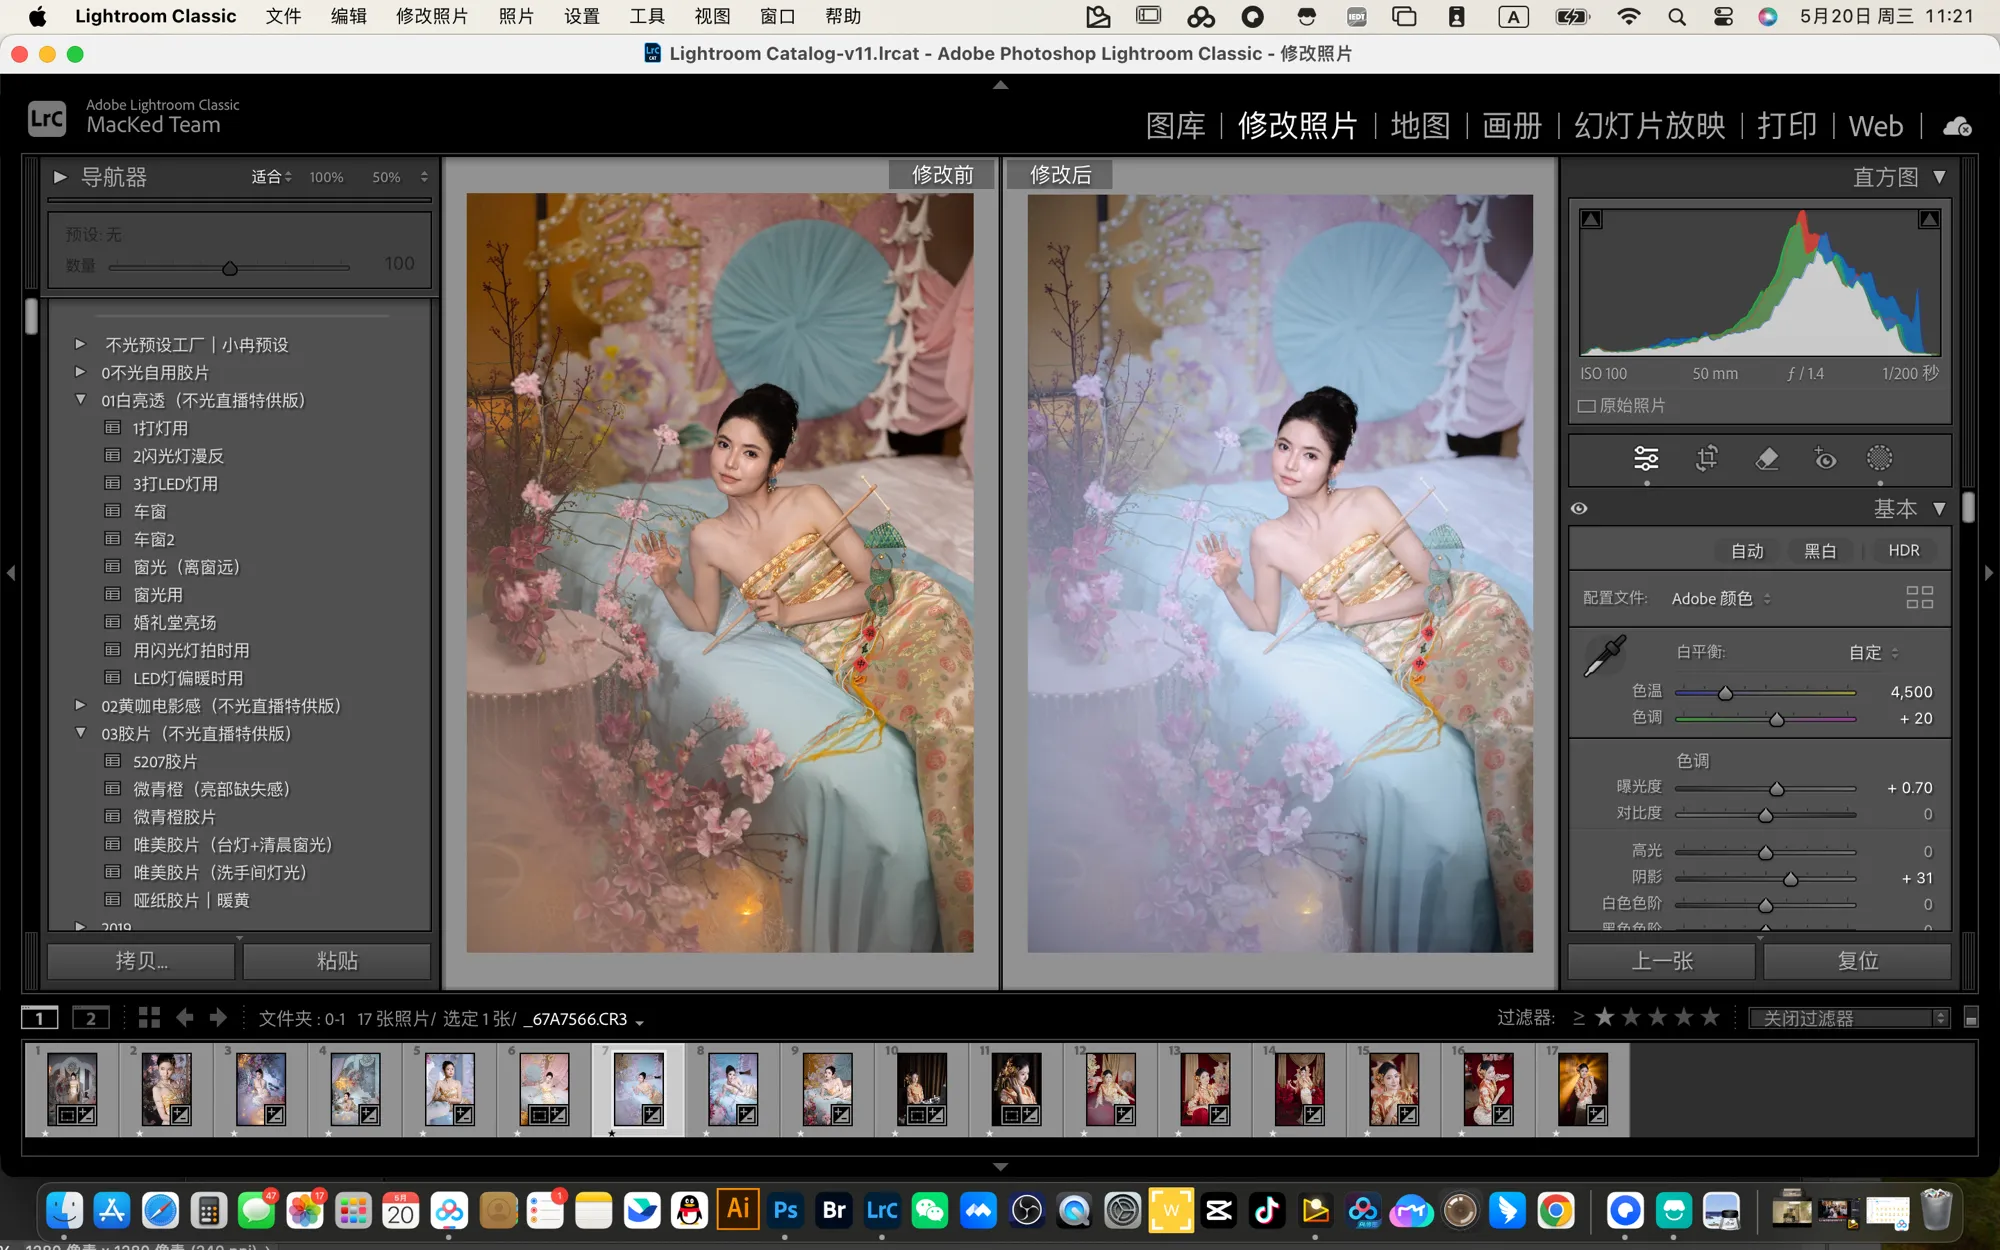Expand the 02黄咖电影感 preset folder
Image resolution: width=2000 pixels, height=1250 pixels.
pos(80,706)
